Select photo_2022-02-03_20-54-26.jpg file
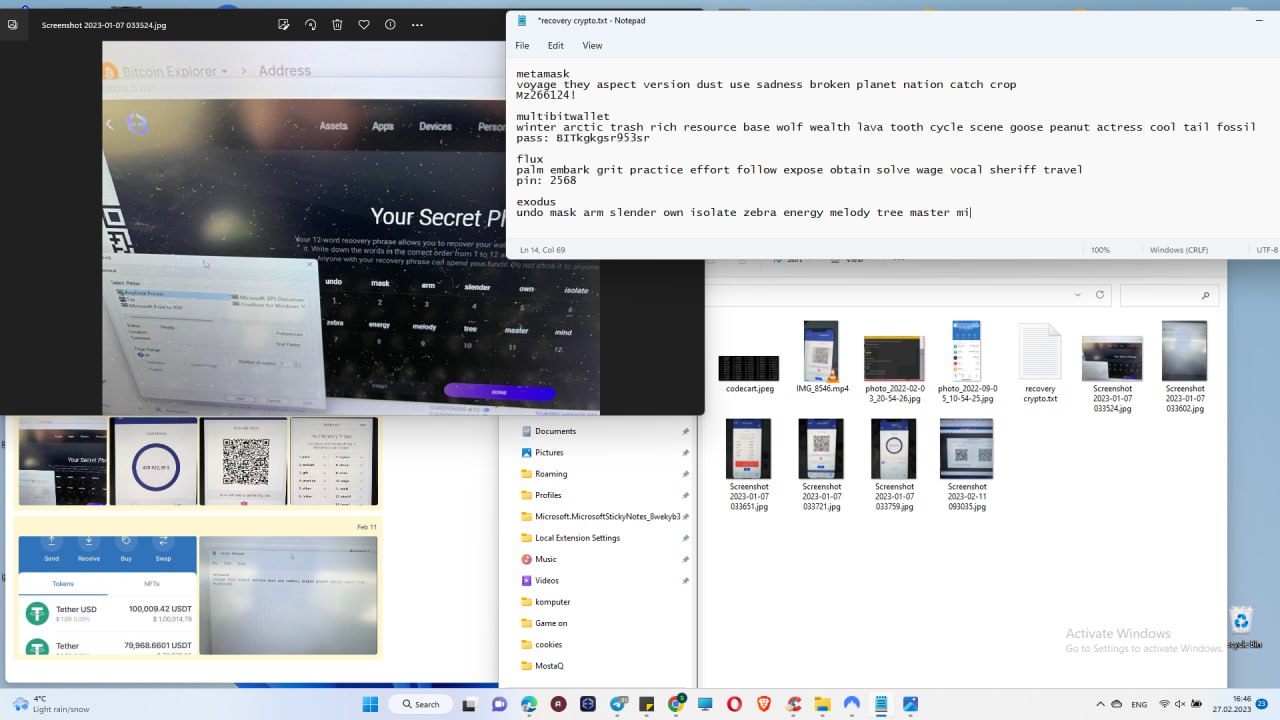The image size is (1280, 720). point(894,363)
